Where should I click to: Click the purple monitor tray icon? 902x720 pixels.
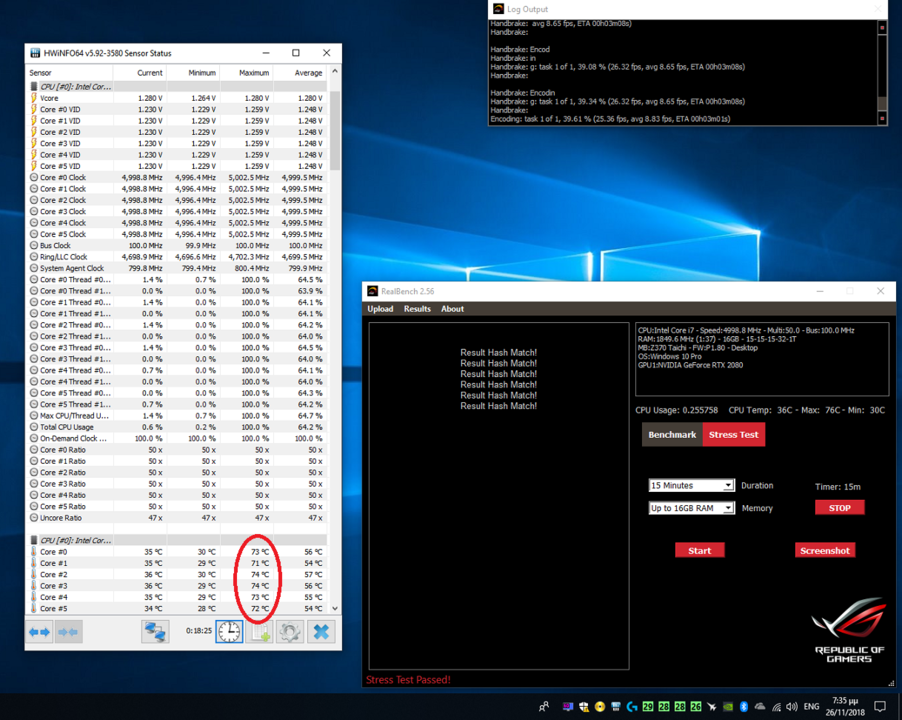click(568, 707)
